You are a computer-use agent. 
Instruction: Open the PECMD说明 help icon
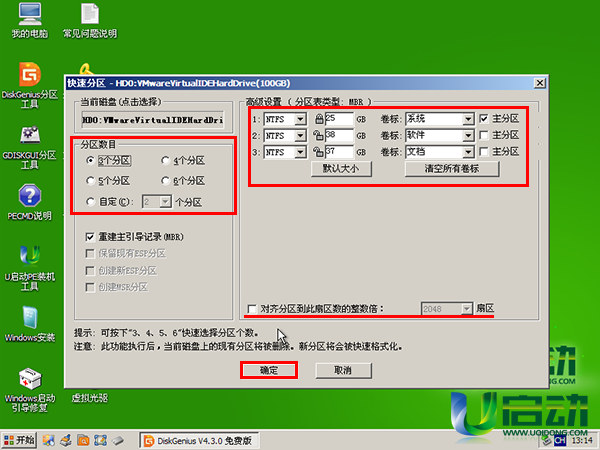click(x=30, y=202)
